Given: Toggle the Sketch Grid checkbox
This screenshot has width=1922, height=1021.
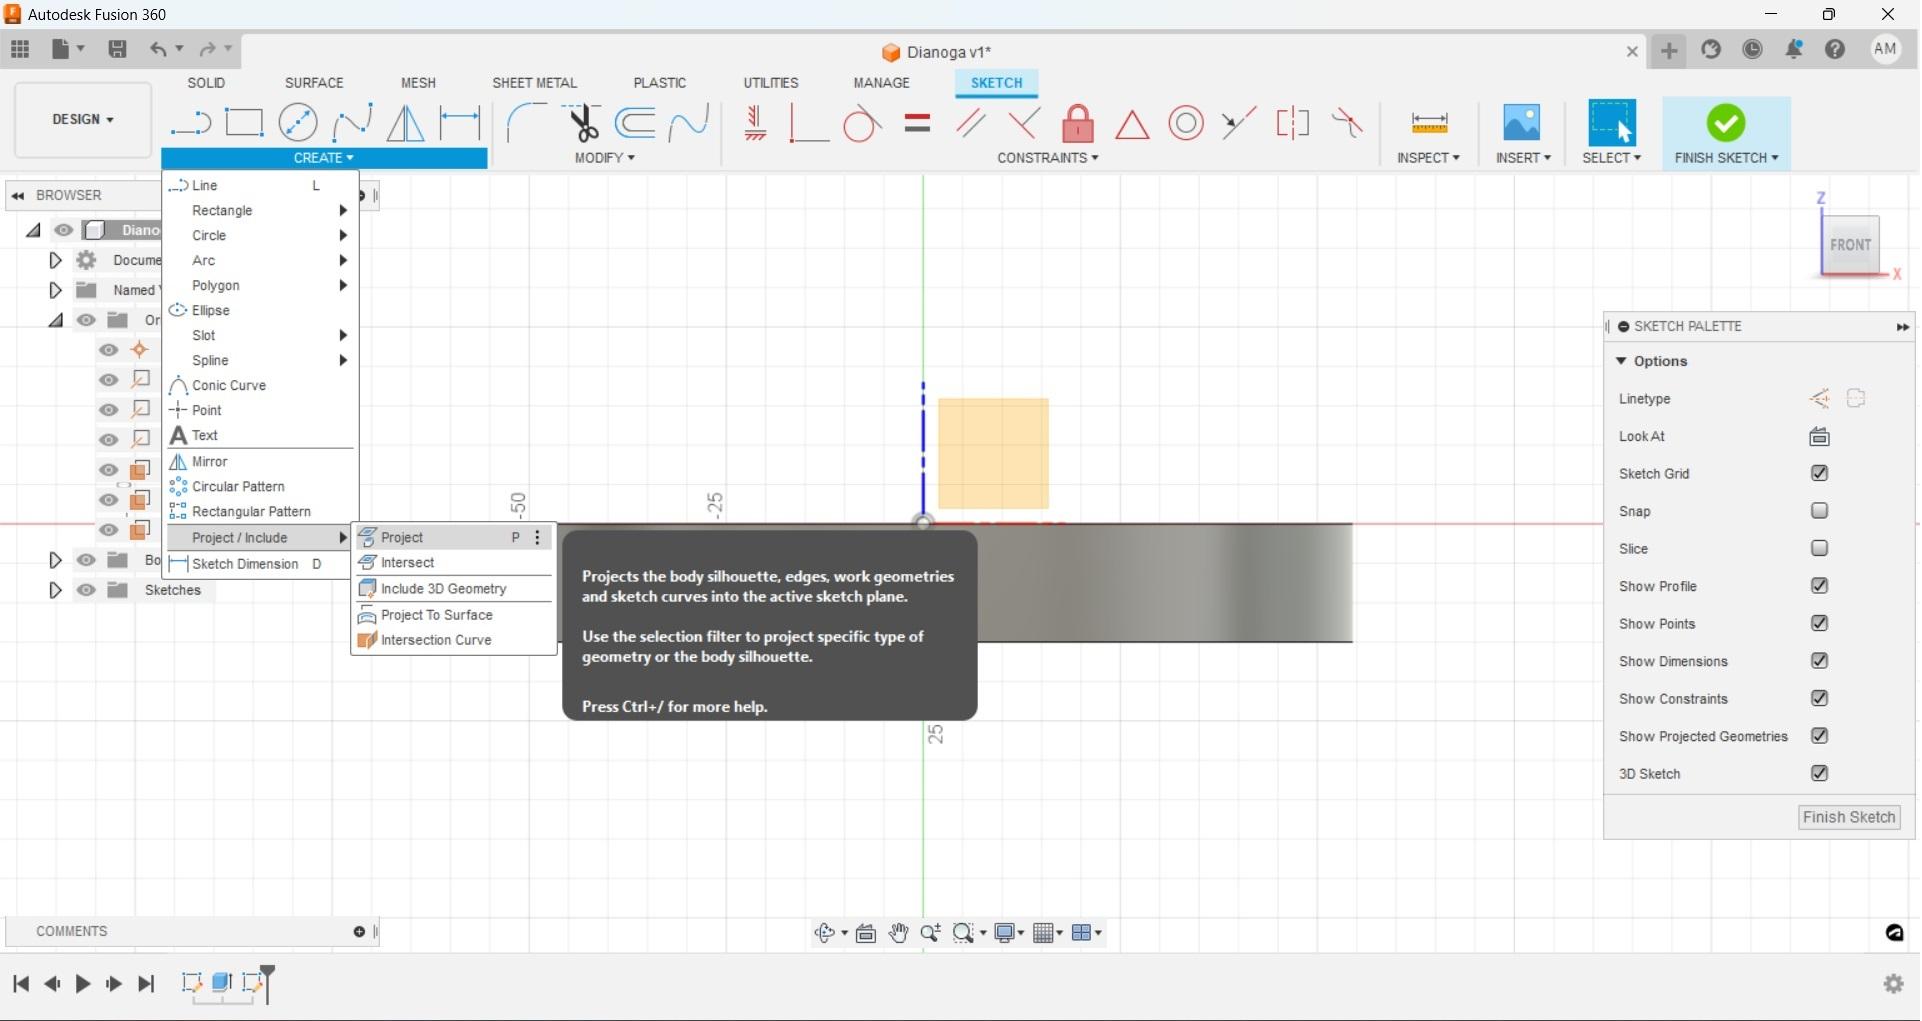Looking at the screenshot, I should coord(1820,473).
